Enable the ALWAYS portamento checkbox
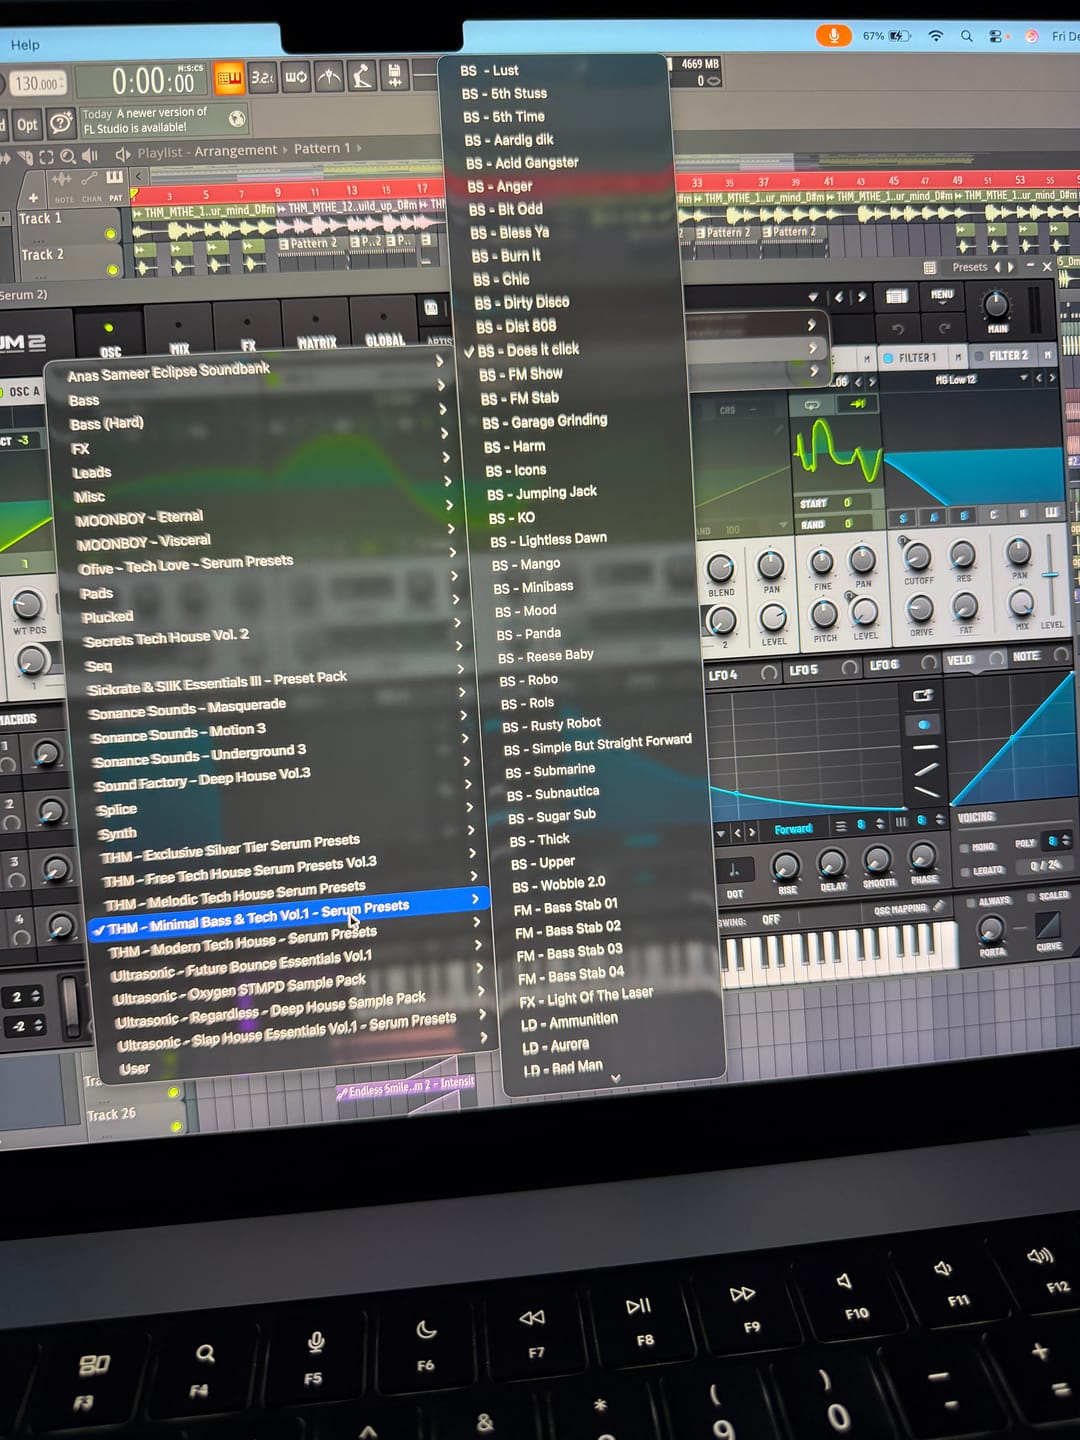Viewport: 1080px width, 1440px height. click(x=971, y=902)
